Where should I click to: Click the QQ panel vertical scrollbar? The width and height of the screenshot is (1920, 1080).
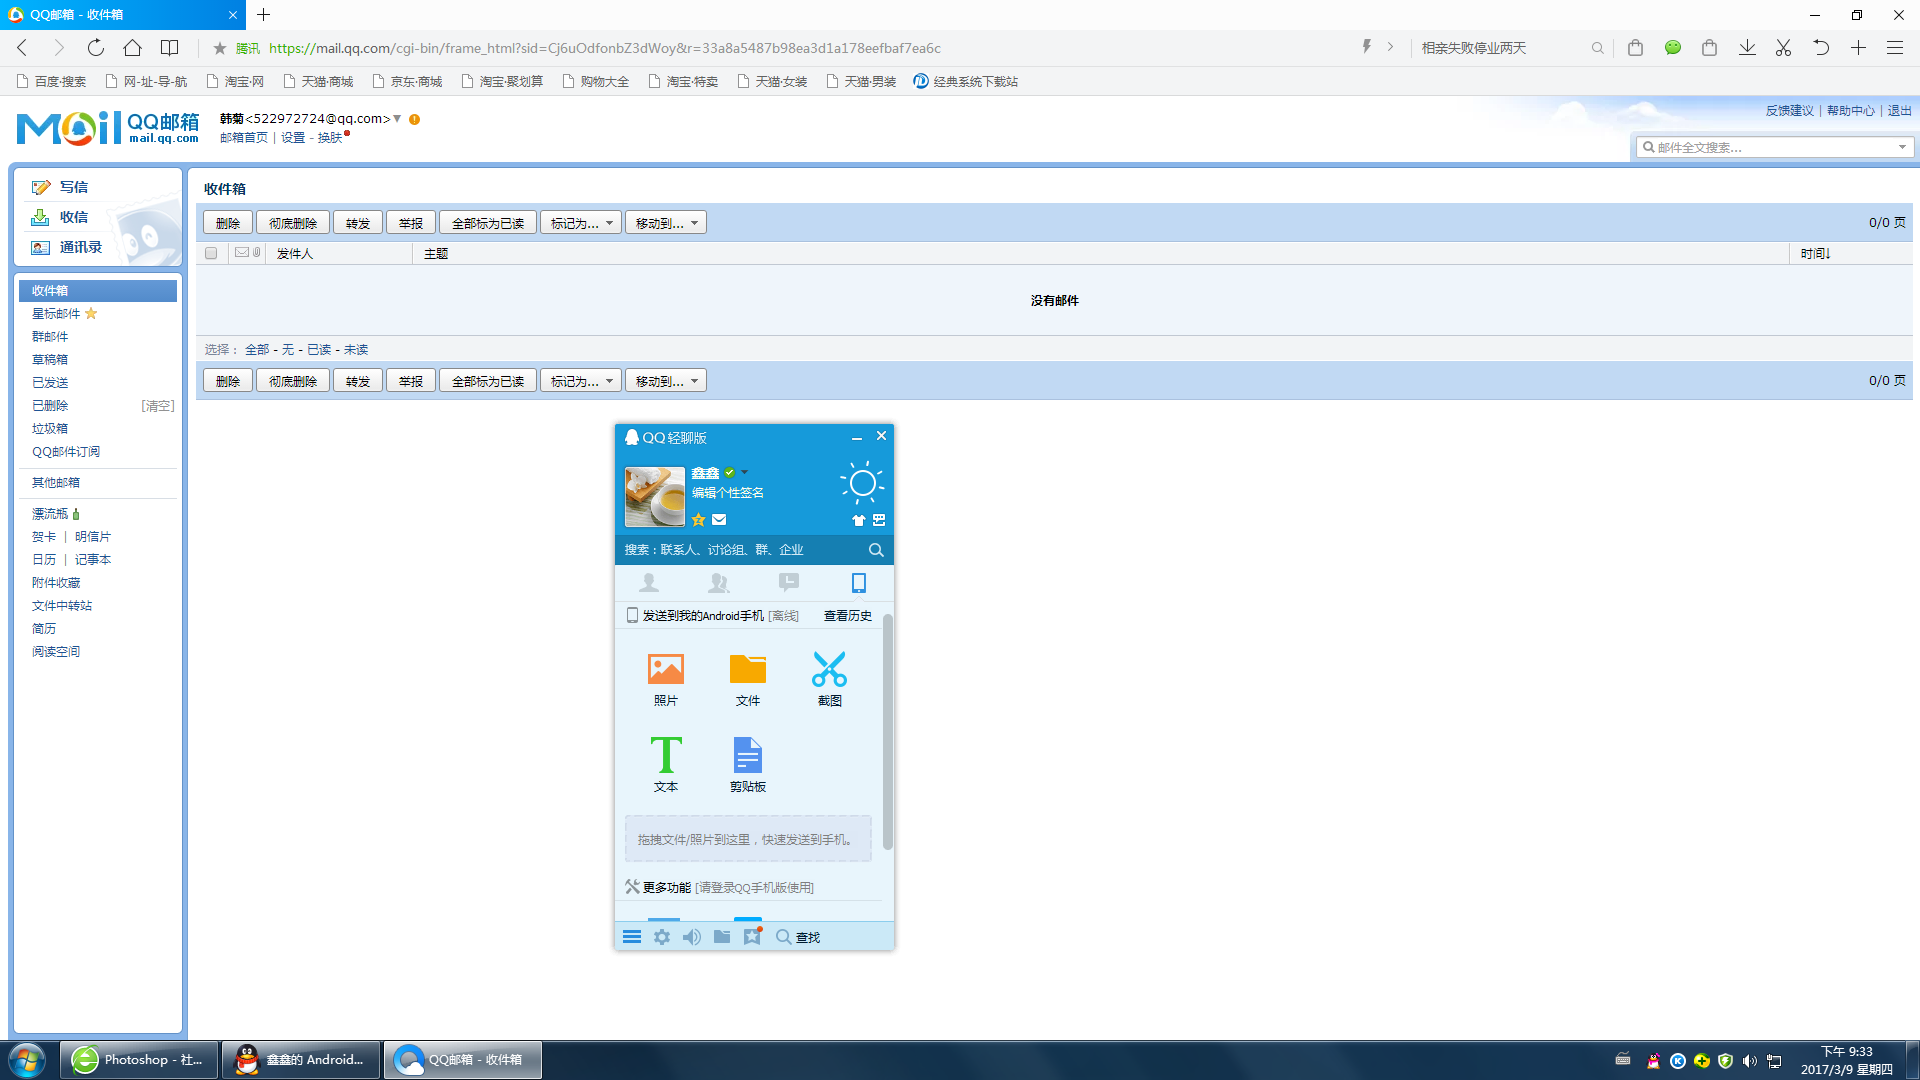pyautogui.click(x=887, y=730)
